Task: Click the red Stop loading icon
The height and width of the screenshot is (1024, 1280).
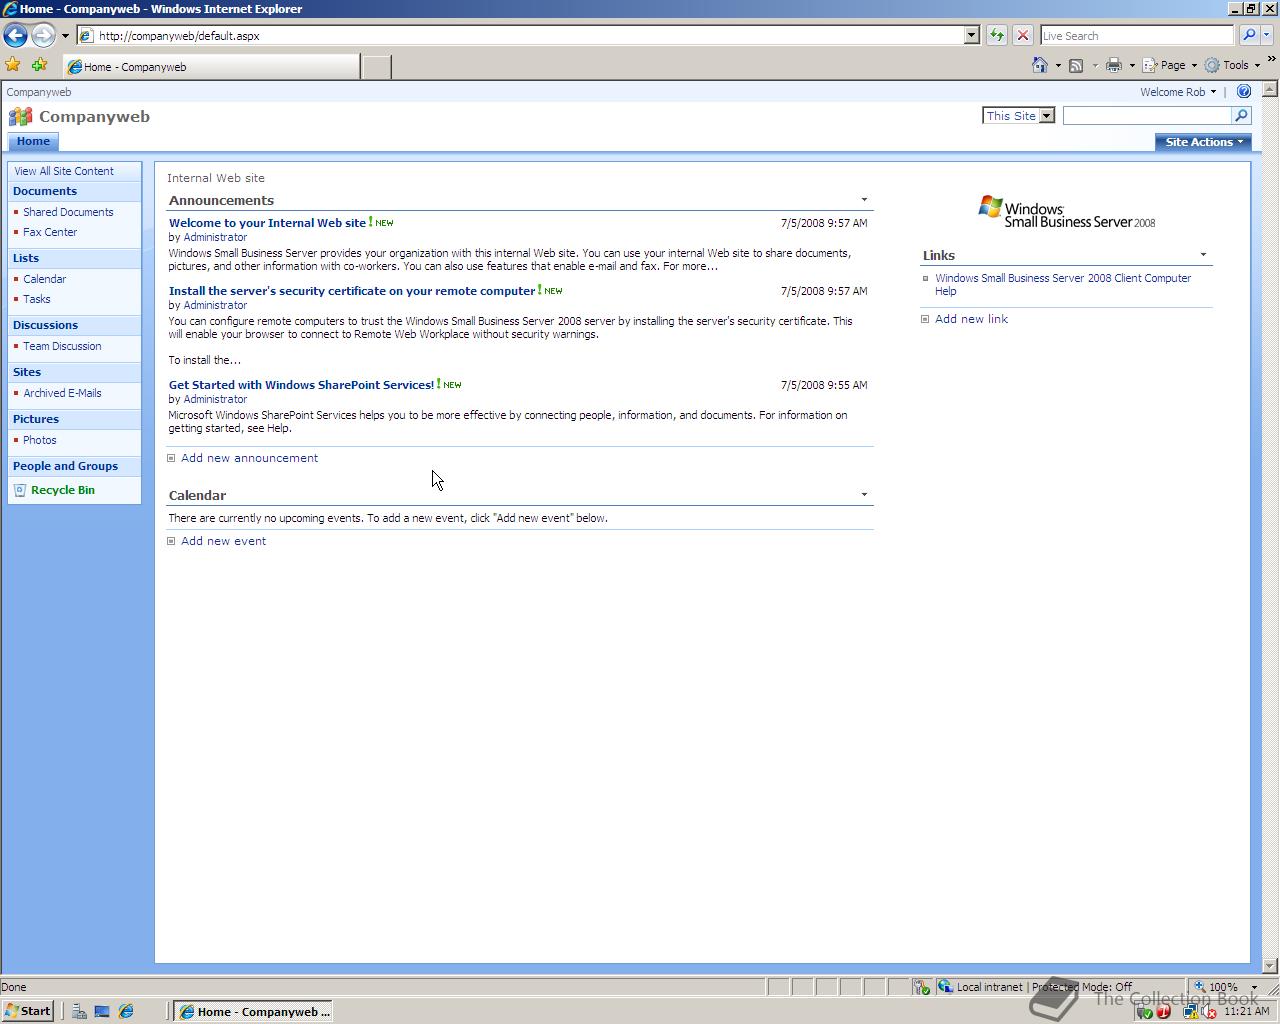Action: coord(1023,35)
